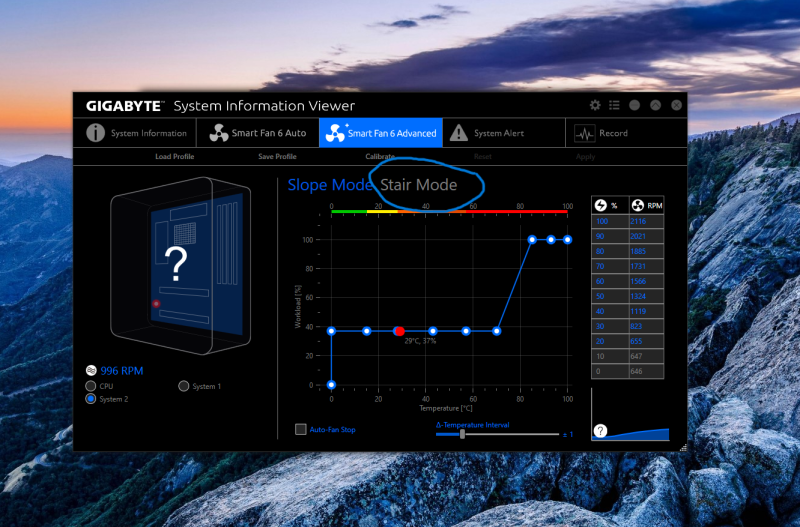Viewport: 800px width, 527px height.
Task: Click the 996 RPM readout
Action: (x=121, y=371)
